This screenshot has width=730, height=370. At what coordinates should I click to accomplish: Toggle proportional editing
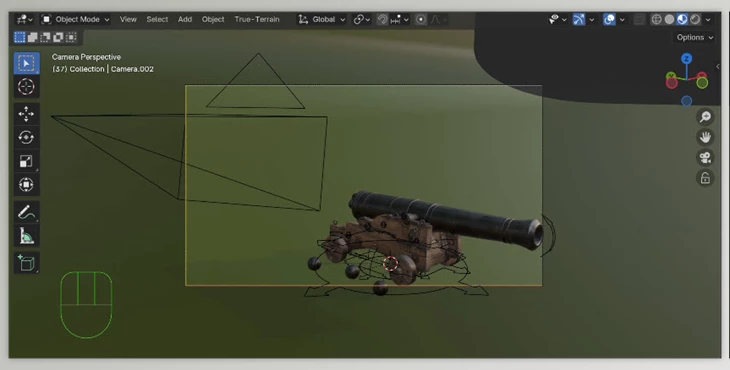[x=421, y=20]
